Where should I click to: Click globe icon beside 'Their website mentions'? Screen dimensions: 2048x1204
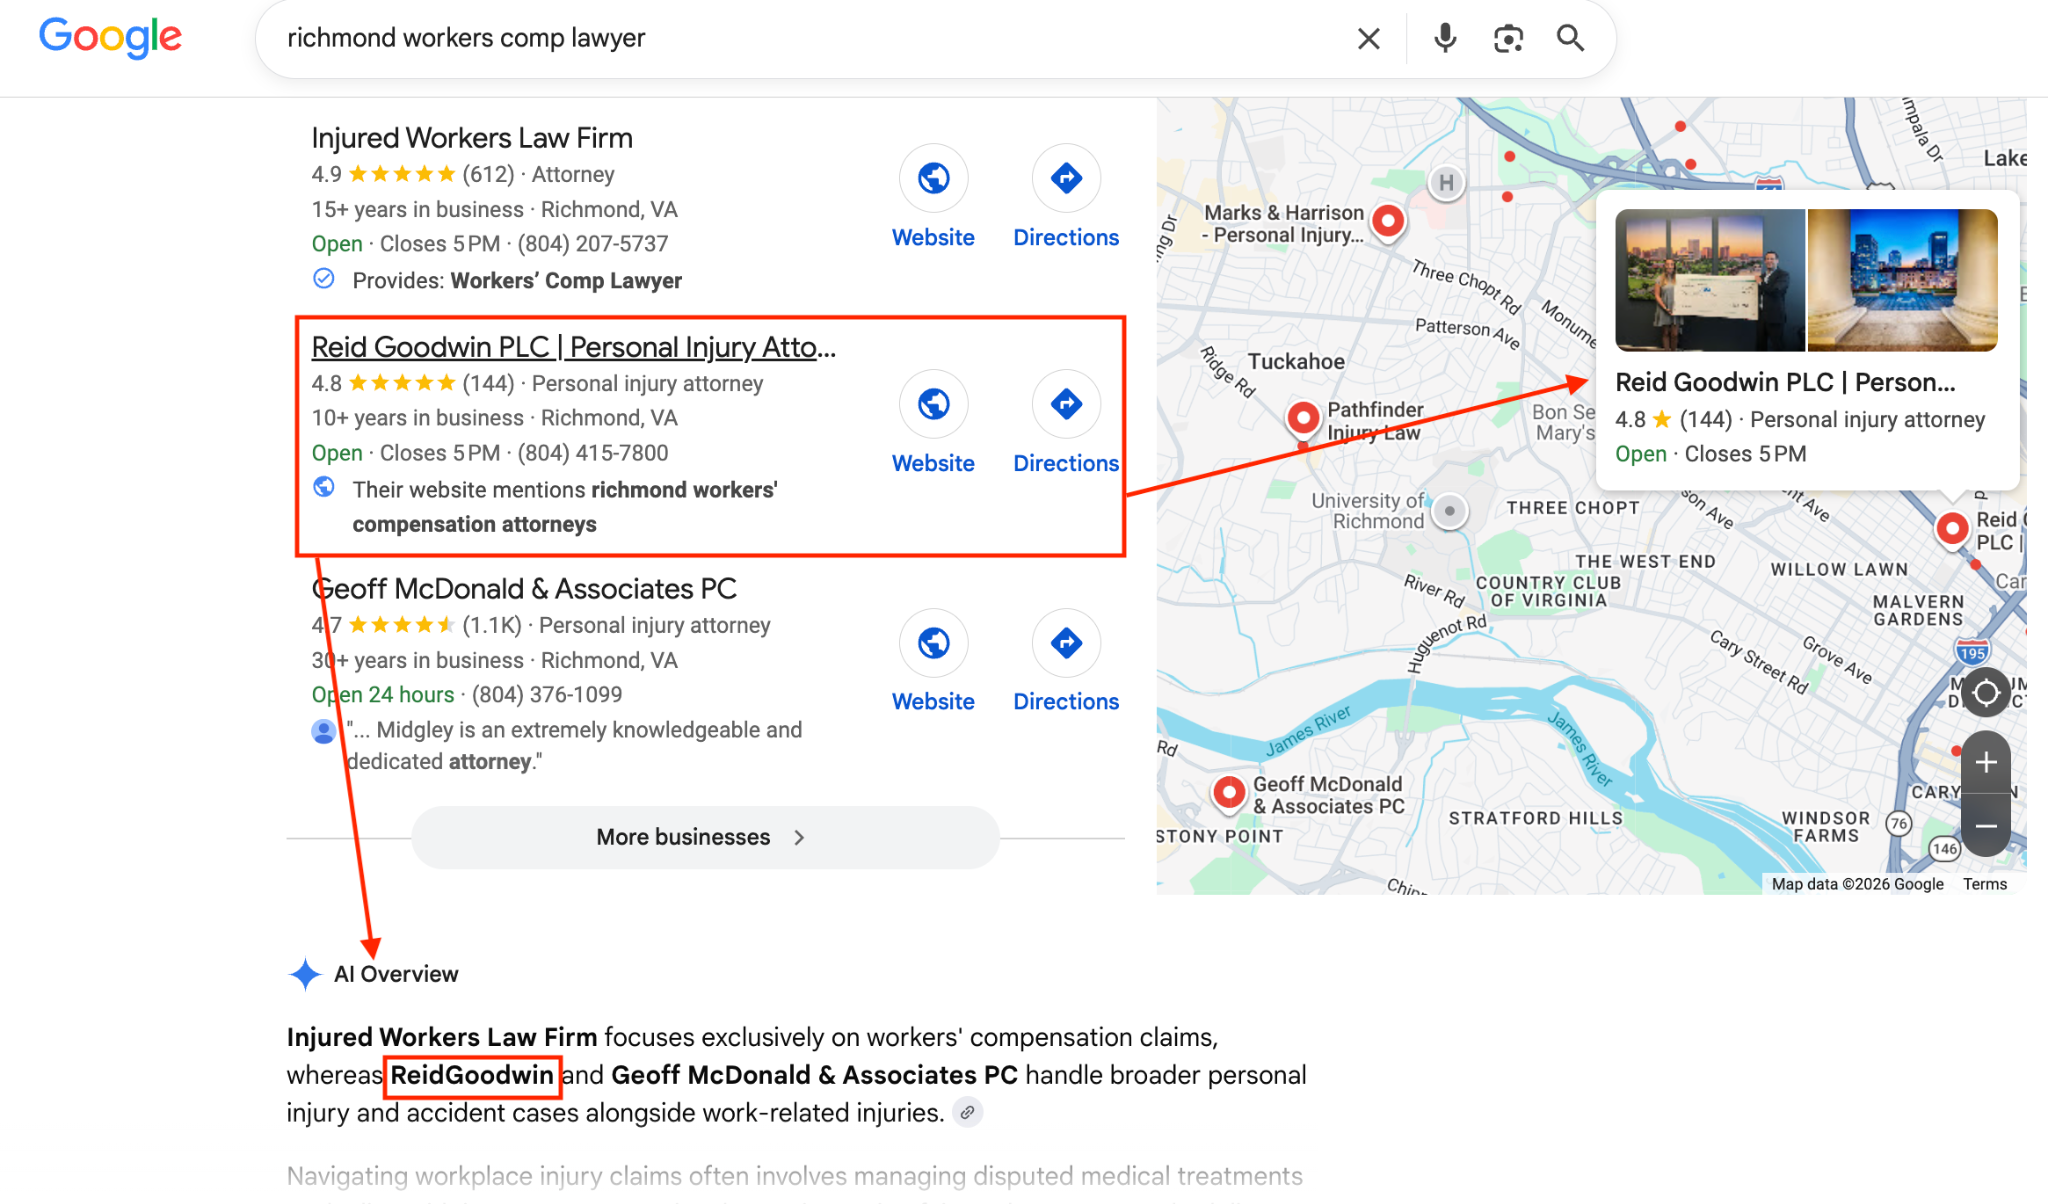324,487
